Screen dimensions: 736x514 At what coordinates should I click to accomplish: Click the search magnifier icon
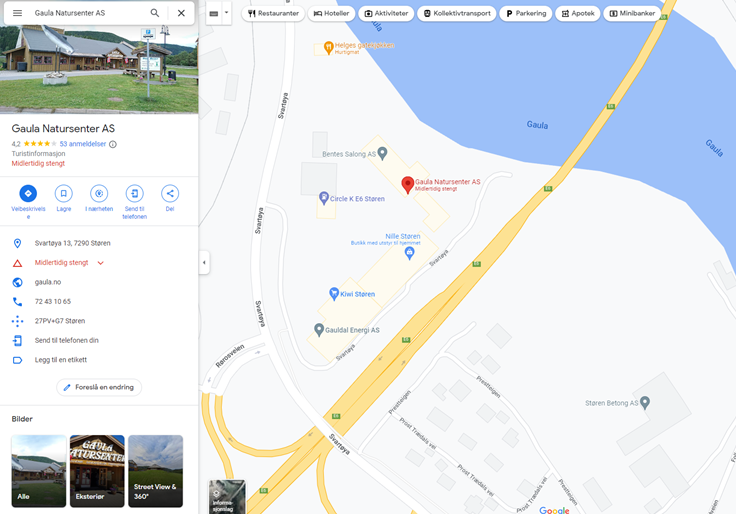click(154, 13)
